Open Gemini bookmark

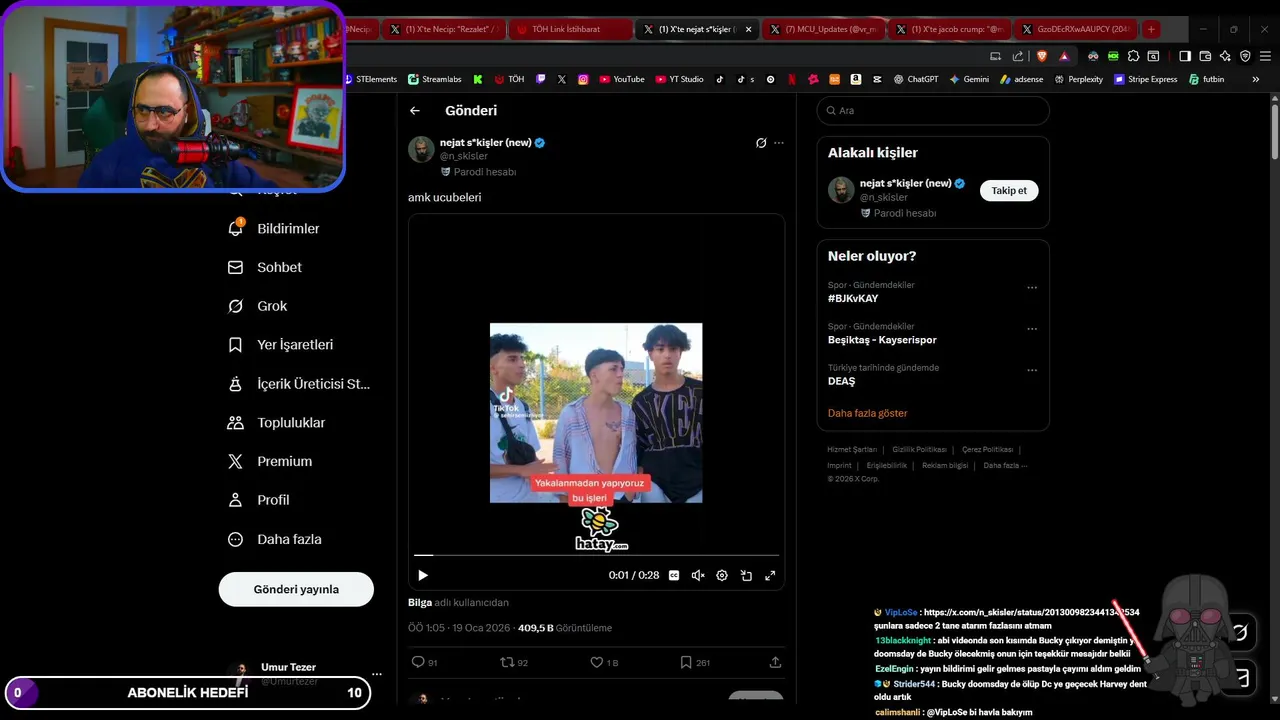click(970, 79)
